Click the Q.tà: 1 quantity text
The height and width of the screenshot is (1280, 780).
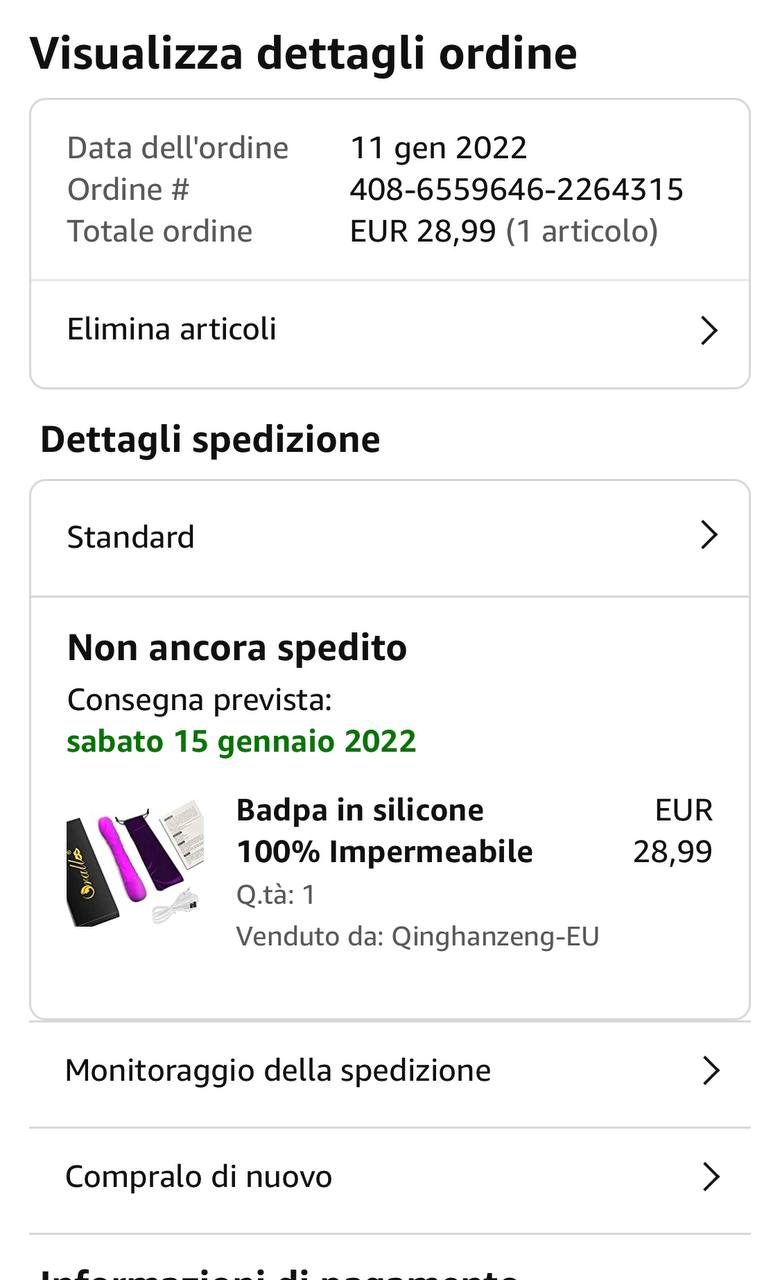(275, 894)
